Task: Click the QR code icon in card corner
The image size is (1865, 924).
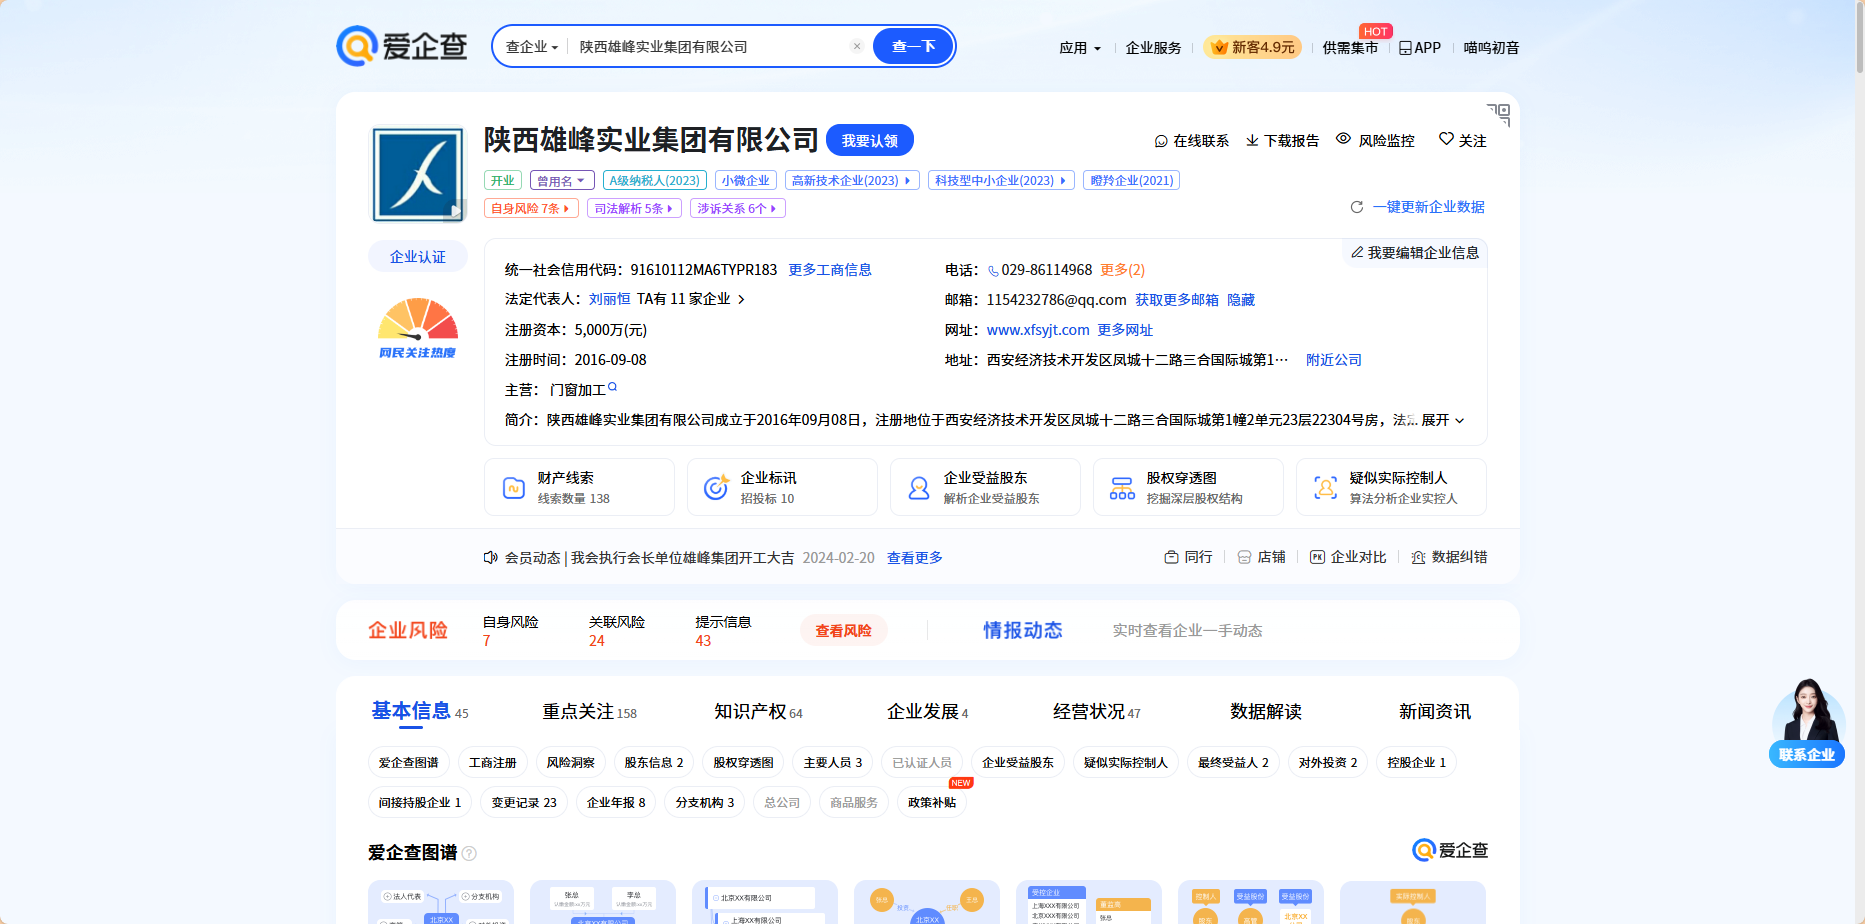Action: tap(1498, 114)
